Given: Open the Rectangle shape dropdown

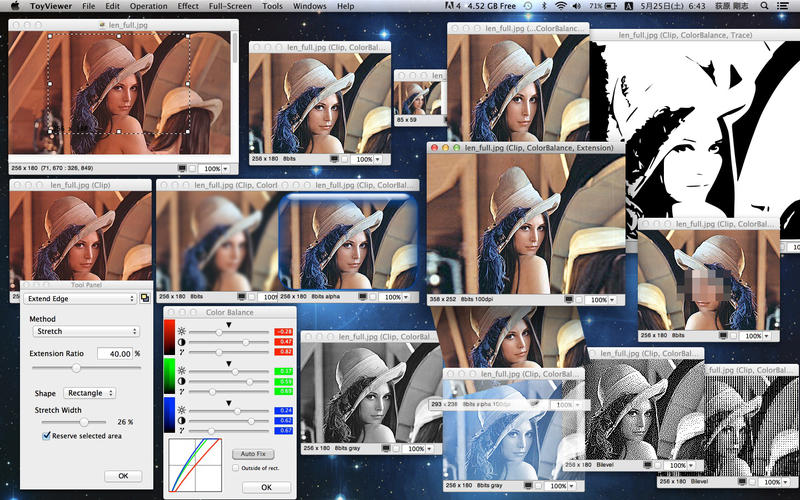Looking at the screenshot, I should pos(89,393).
